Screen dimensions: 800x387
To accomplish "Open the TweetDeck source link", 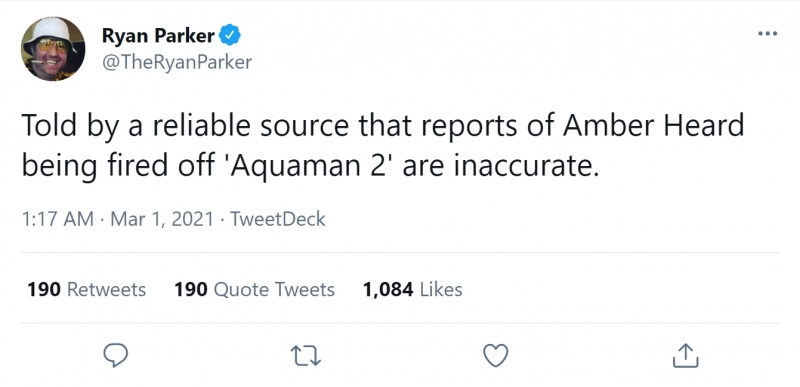I will [278, 219].
